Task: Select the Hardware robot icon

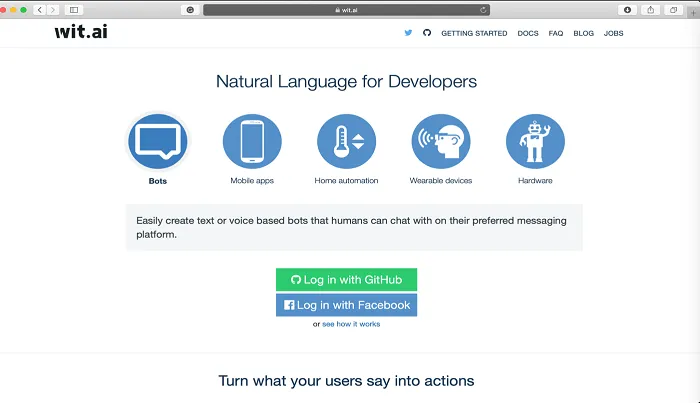Action: (x=535, y=141)
